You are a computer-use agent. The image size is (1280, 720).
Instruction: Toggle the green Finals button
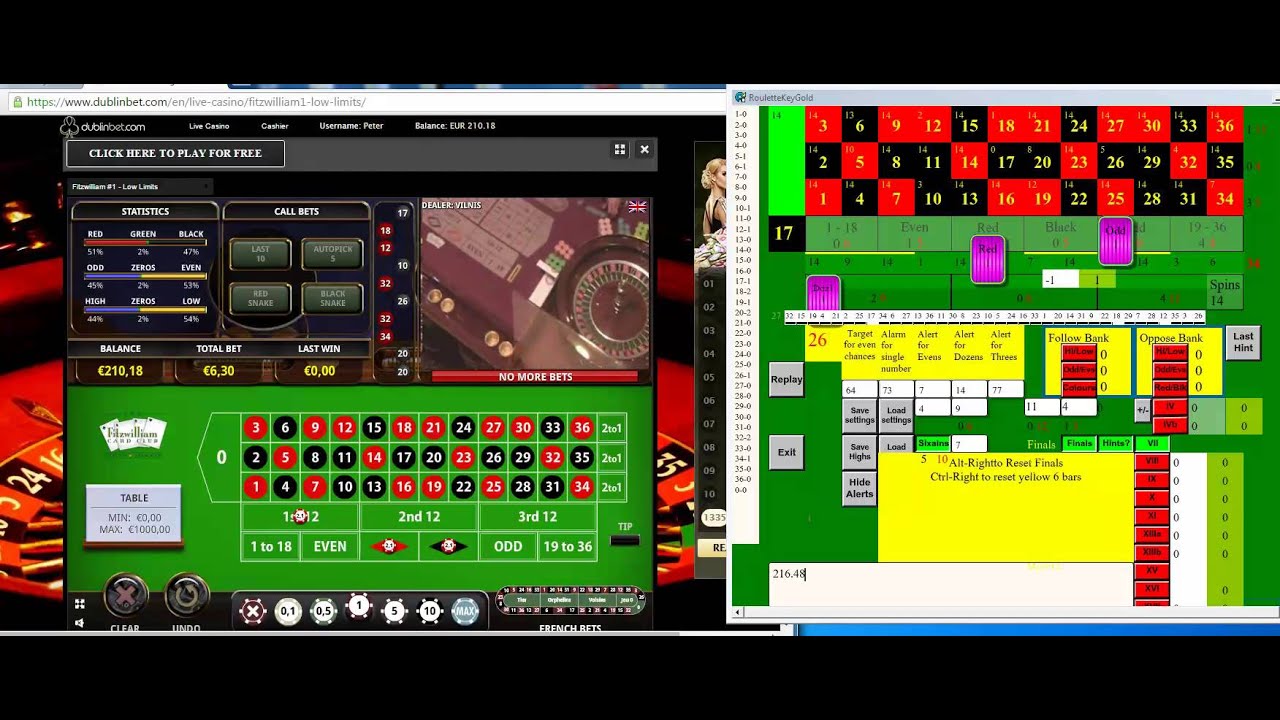point(1079,444)
